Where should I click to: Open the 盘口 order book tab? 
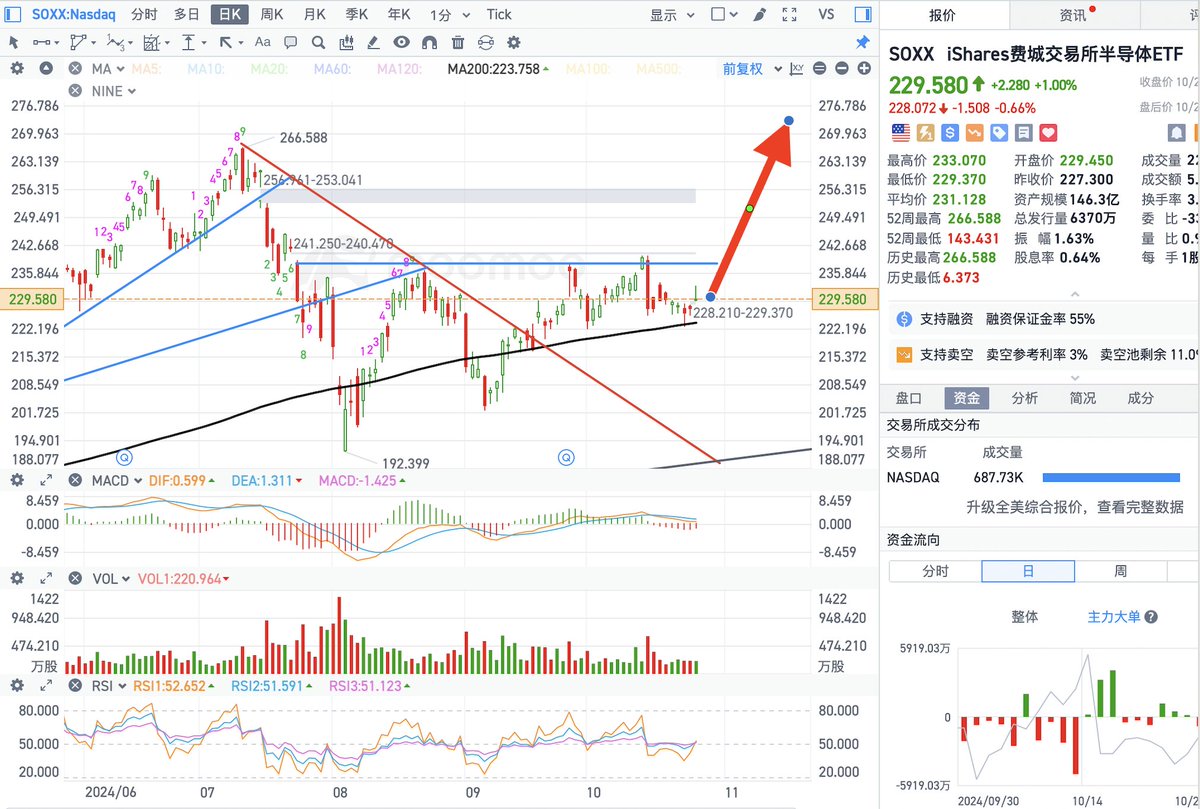coord(908,397)
